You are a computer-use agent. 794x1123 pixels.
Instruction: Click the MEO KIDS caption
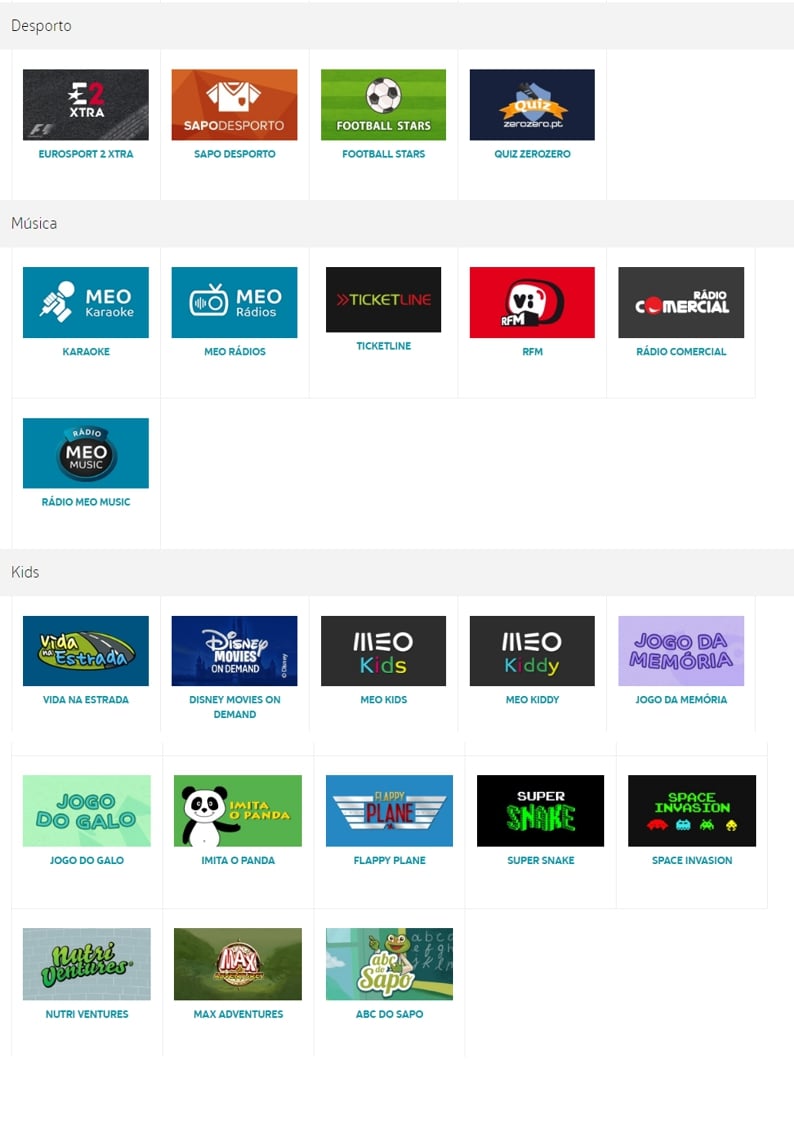coord(383,700)
